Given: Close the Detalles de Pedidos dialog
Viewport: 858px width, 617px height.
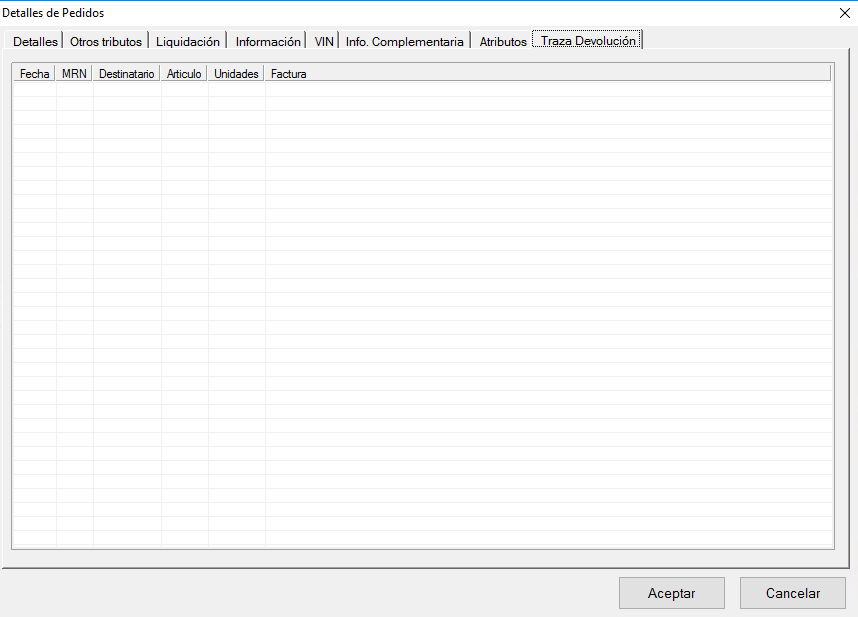Looking at the screenshot, I should [x=844, y=13].
